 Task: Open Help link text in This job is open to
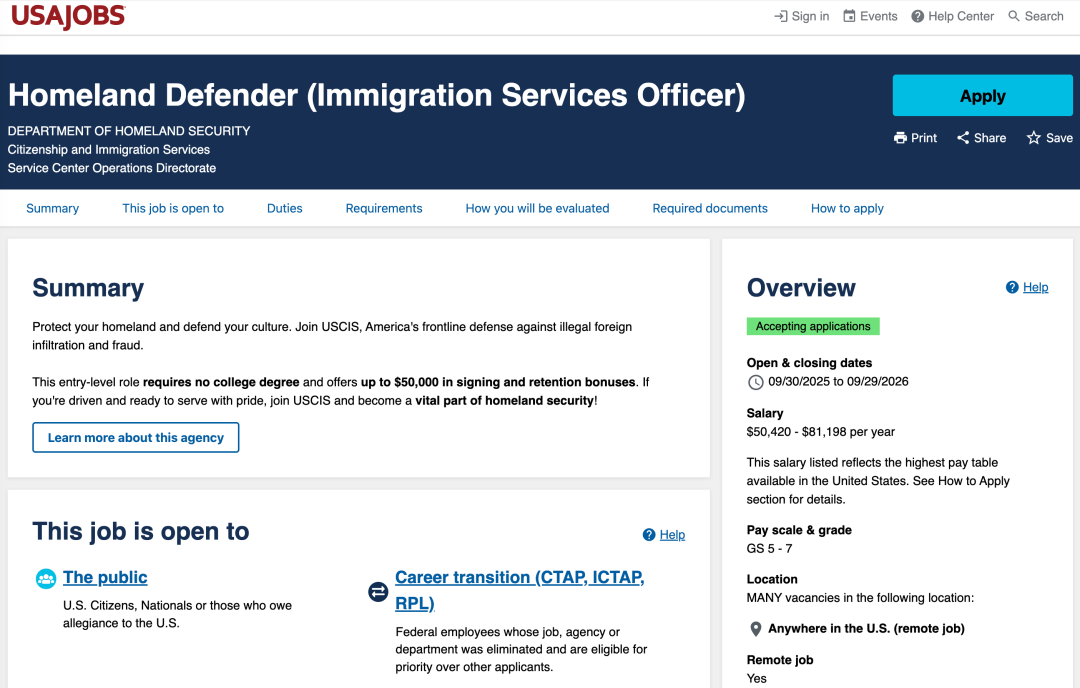(x=672, y=534)
